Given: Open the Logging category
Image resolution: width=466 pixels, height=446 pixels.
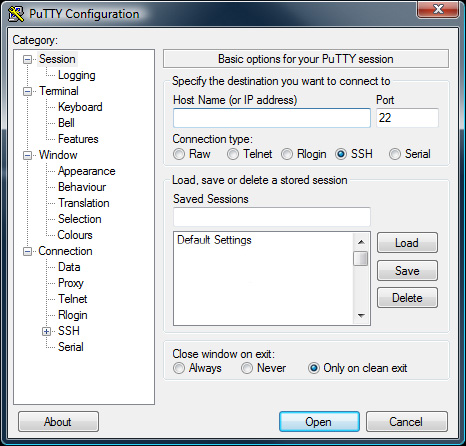Looking at the screenshot, I should (x=77, y=75).
